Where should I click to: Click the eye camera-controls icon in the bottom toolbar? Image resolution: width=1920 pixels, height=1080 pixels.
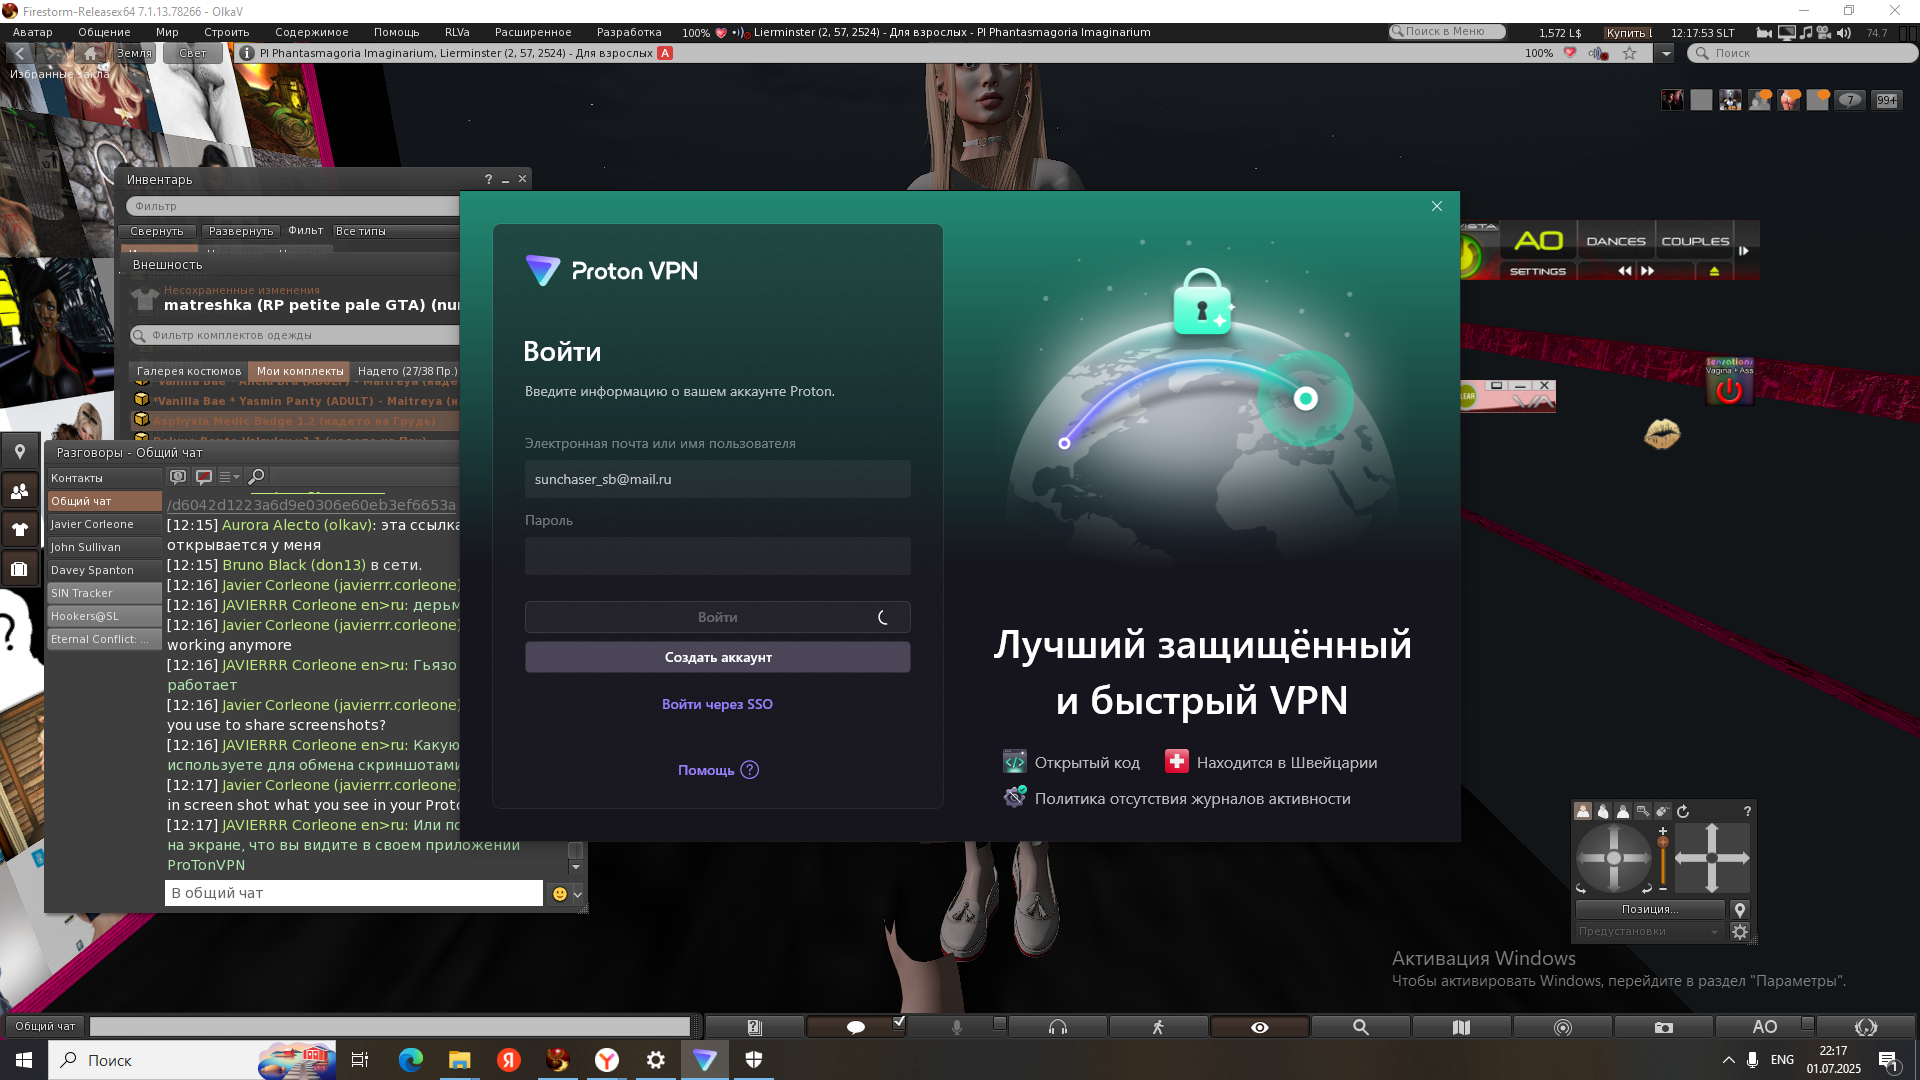[1260, 1027]
